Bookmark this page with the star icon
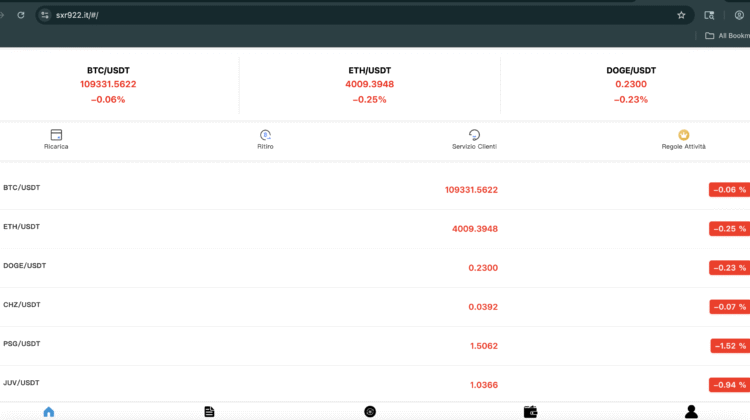Screen dimensions: 750x420 [681, 15]
